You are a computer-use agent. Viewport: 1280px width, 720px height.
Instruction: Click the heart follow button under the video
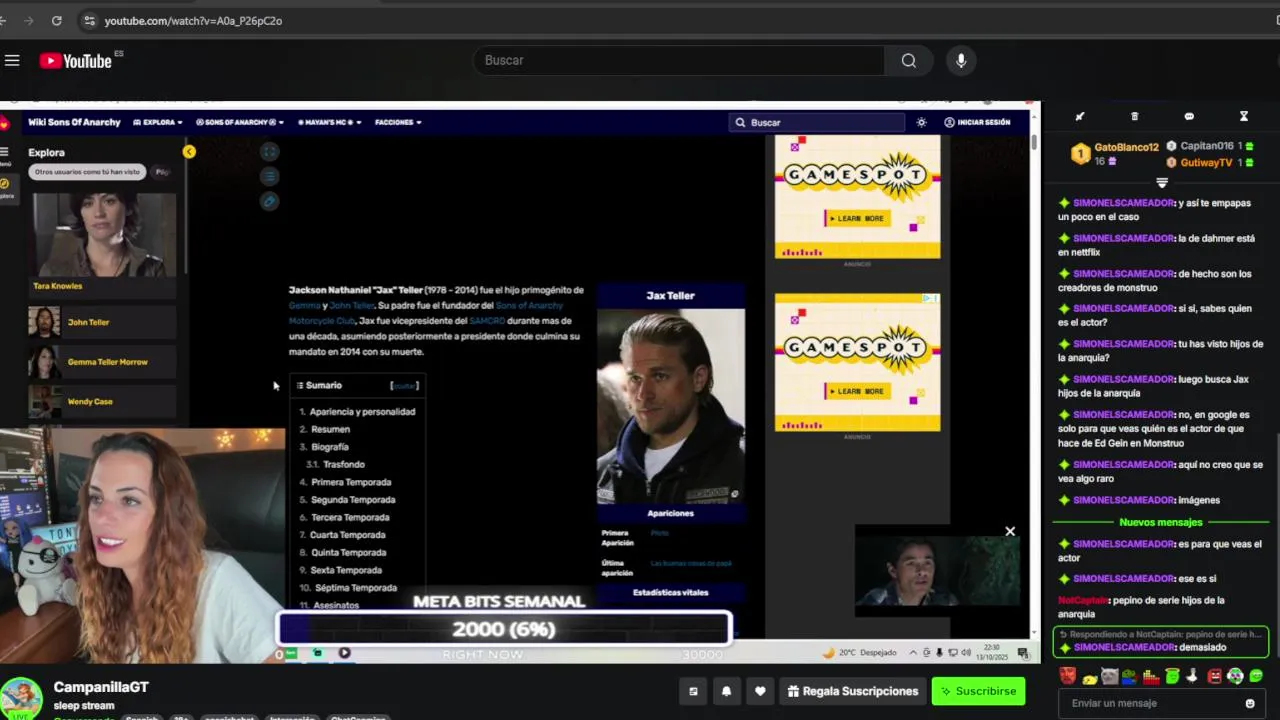tap(760, 691)
